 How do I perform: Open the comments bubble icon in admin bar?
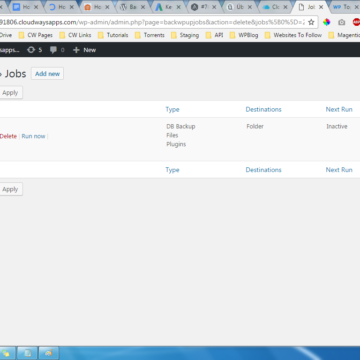57,50
